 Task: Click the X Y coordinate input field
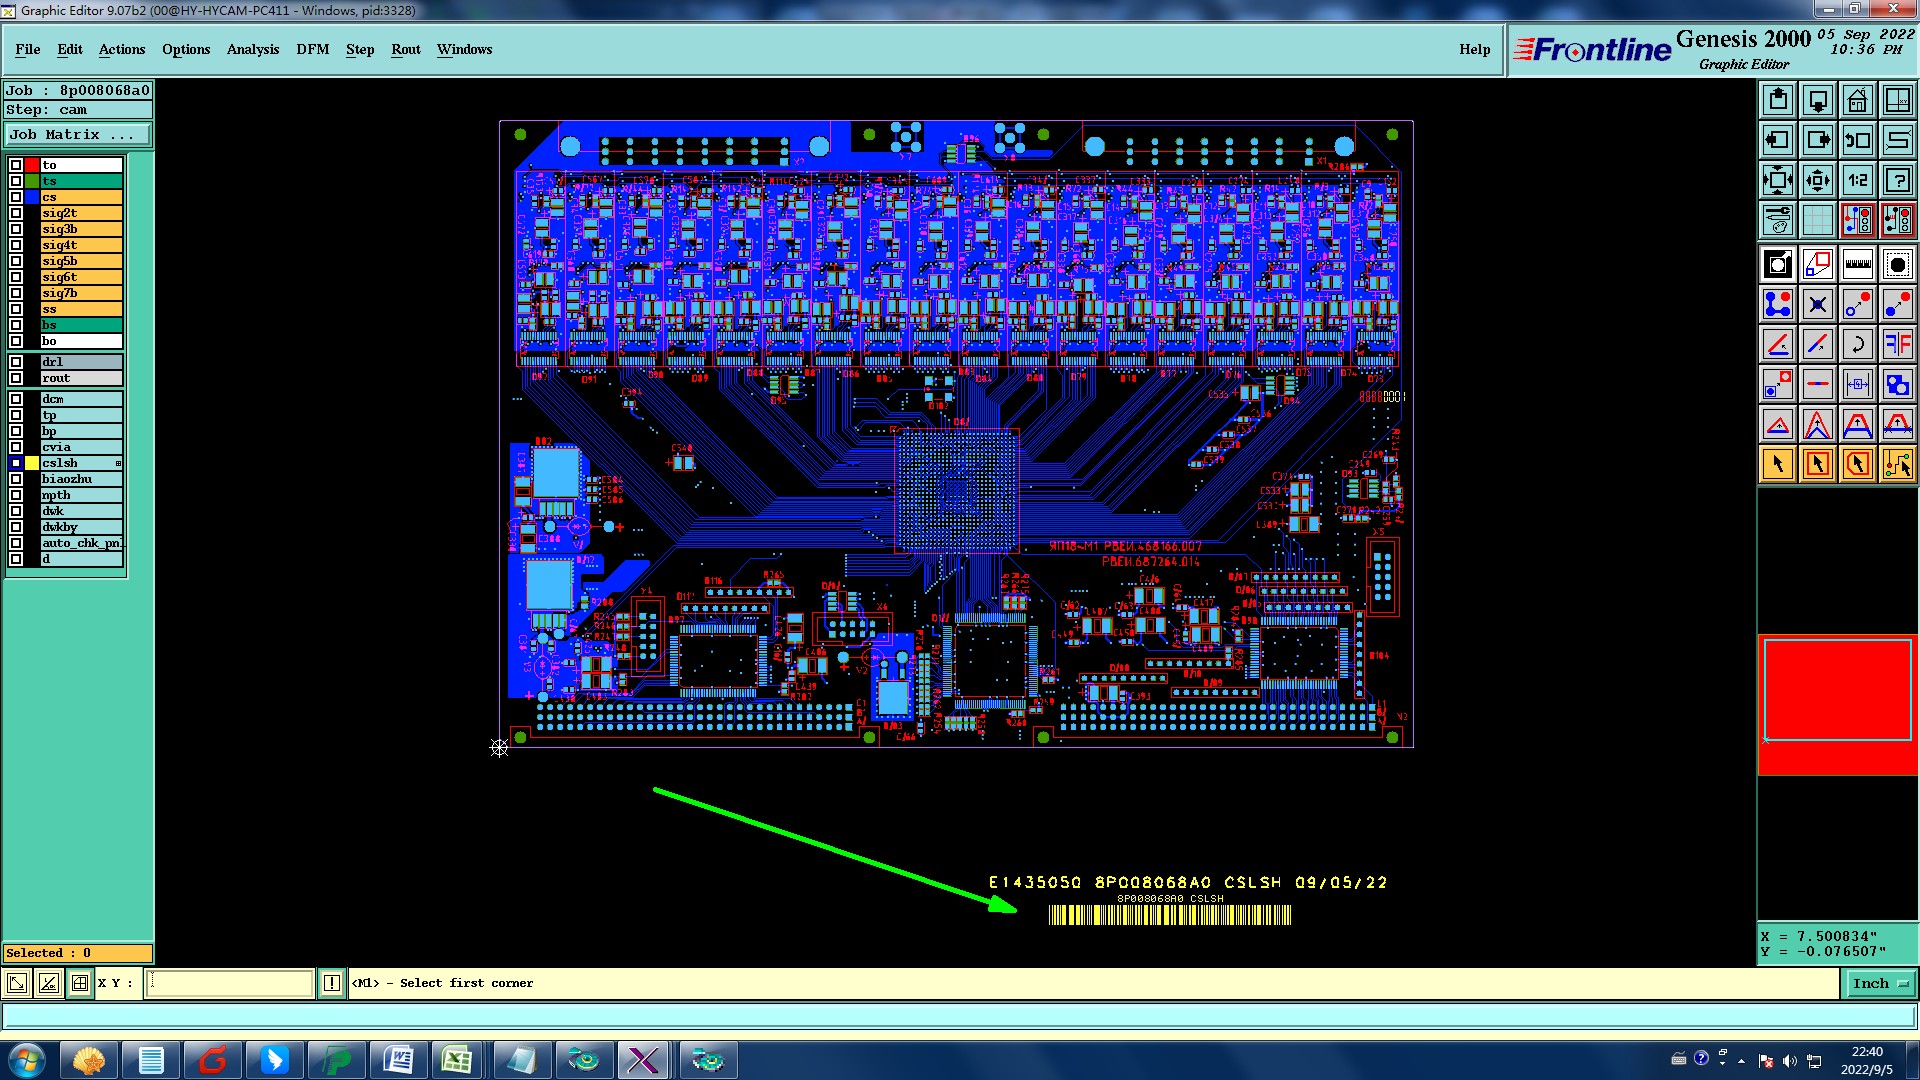(230, 984)
